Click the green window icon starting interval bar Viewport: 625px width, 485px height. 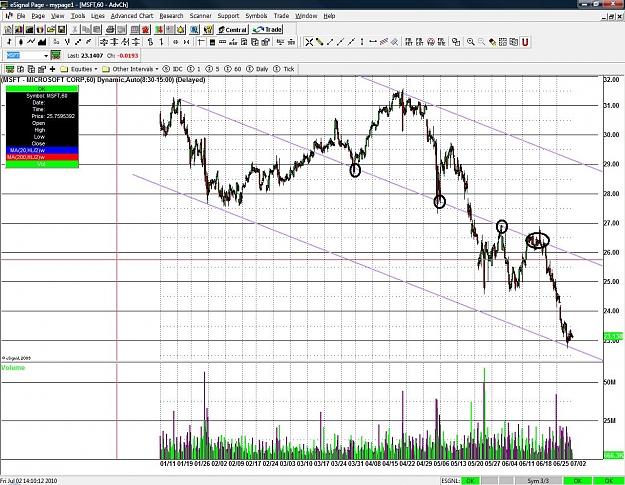pyautogui.click(x=10, y=69)
